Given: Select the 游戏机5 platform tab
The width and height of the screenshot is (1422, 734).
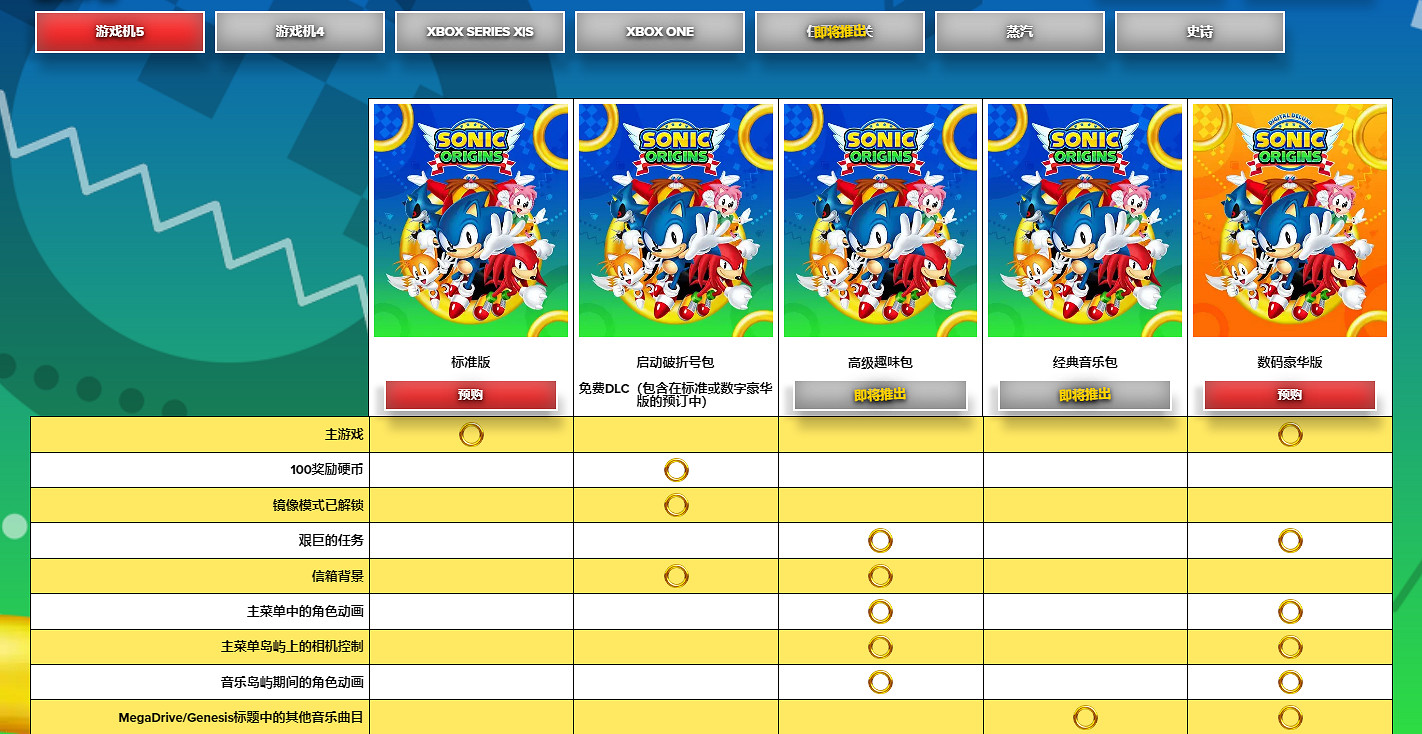Looking at the screenshot, I should click(120, 32).
